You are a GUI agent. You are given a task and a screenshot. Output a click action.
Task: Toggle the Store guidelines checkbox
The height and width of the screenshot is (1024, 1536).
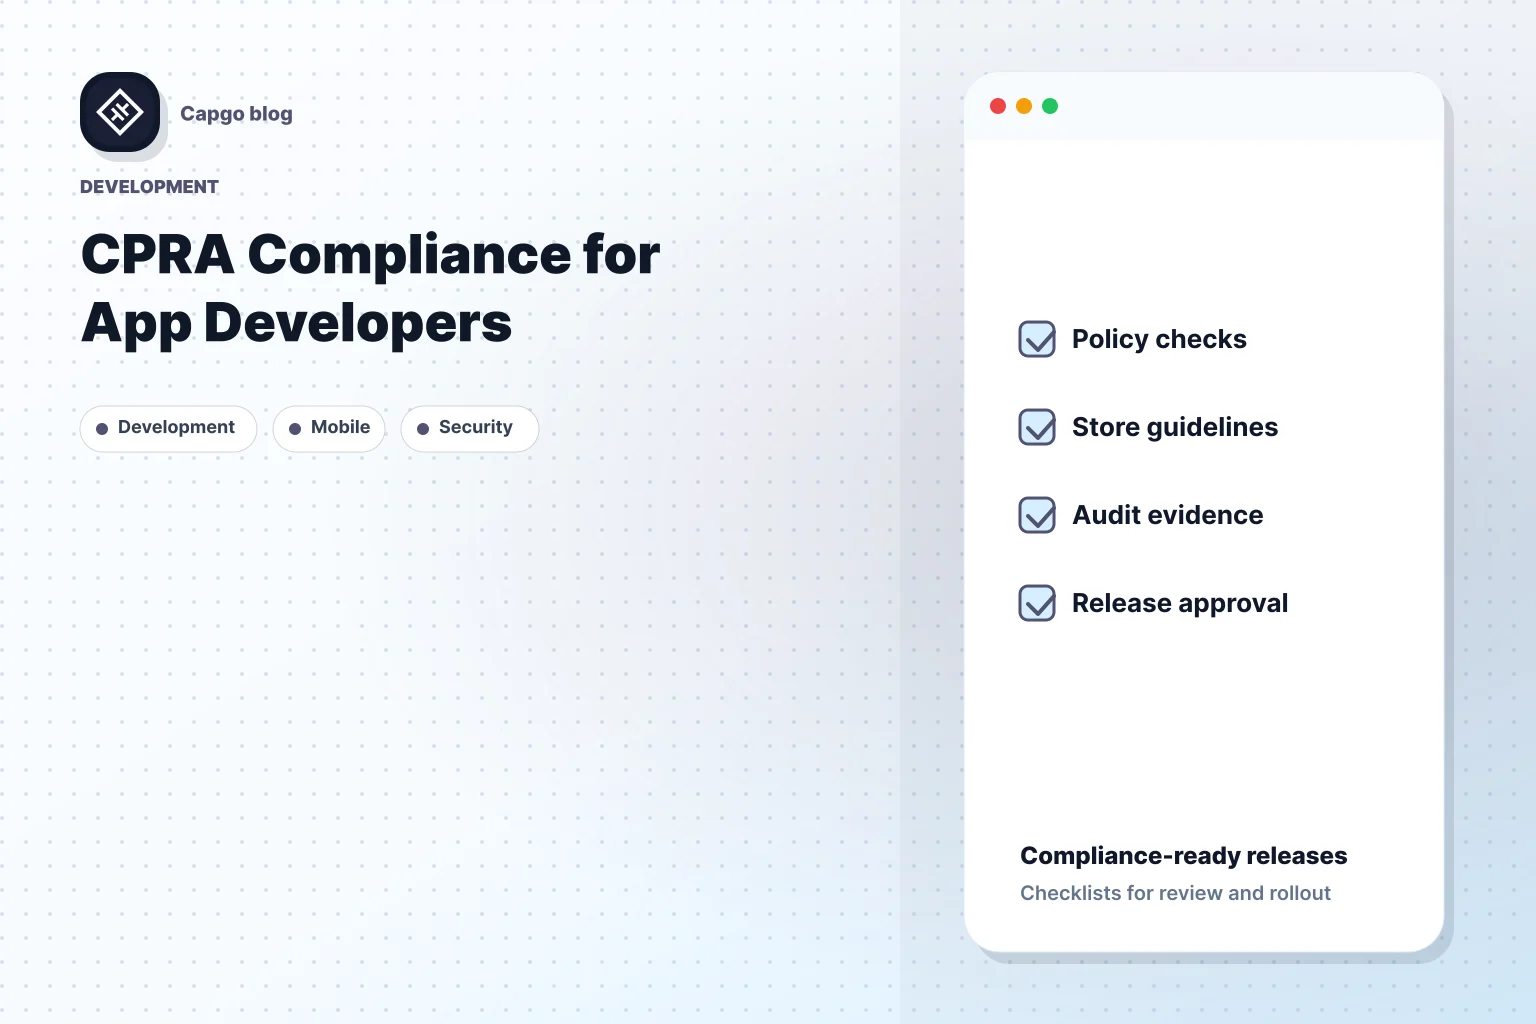click(x=1037, y=427)
